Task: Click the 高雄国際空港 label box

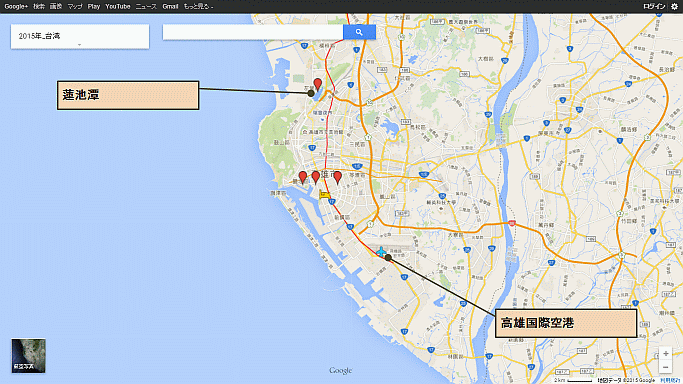Action: 566,323
